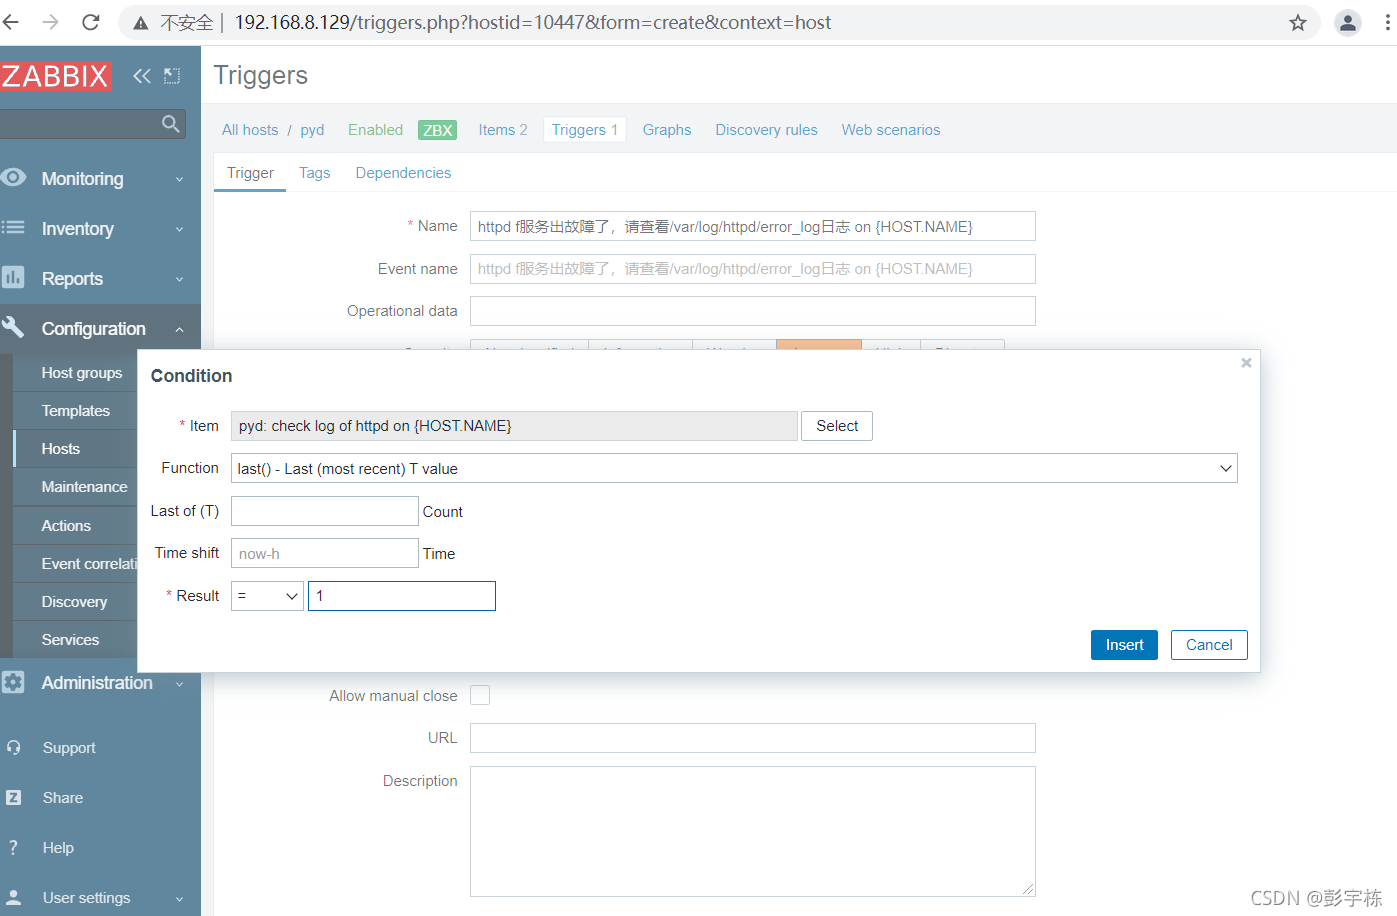Expand the Reports menu section

click(x=179, y=279)
